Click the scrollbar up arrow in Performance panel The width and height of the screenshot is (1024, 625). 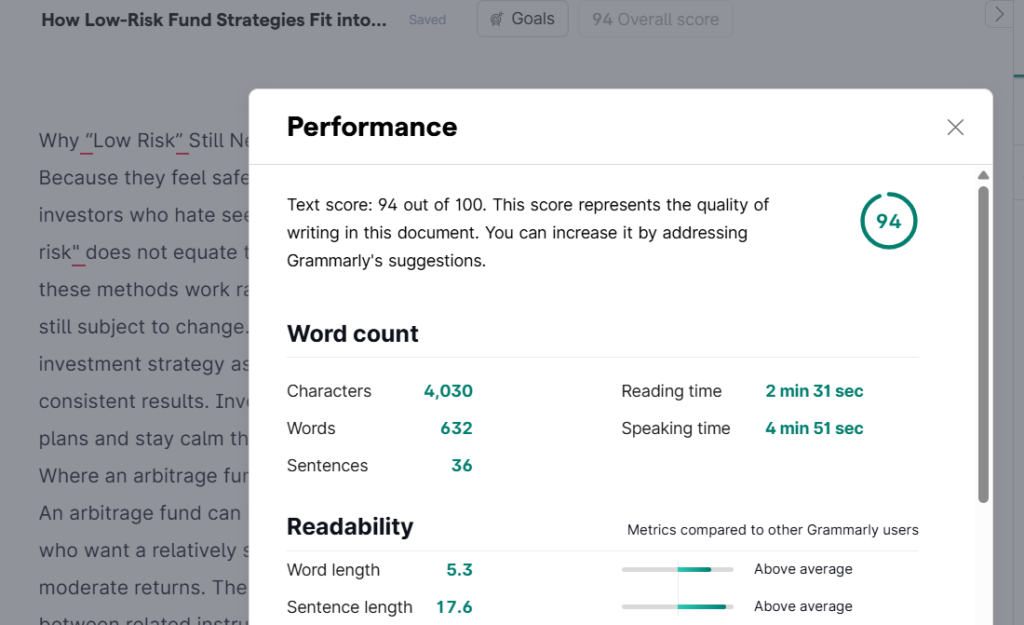point(983,175)
